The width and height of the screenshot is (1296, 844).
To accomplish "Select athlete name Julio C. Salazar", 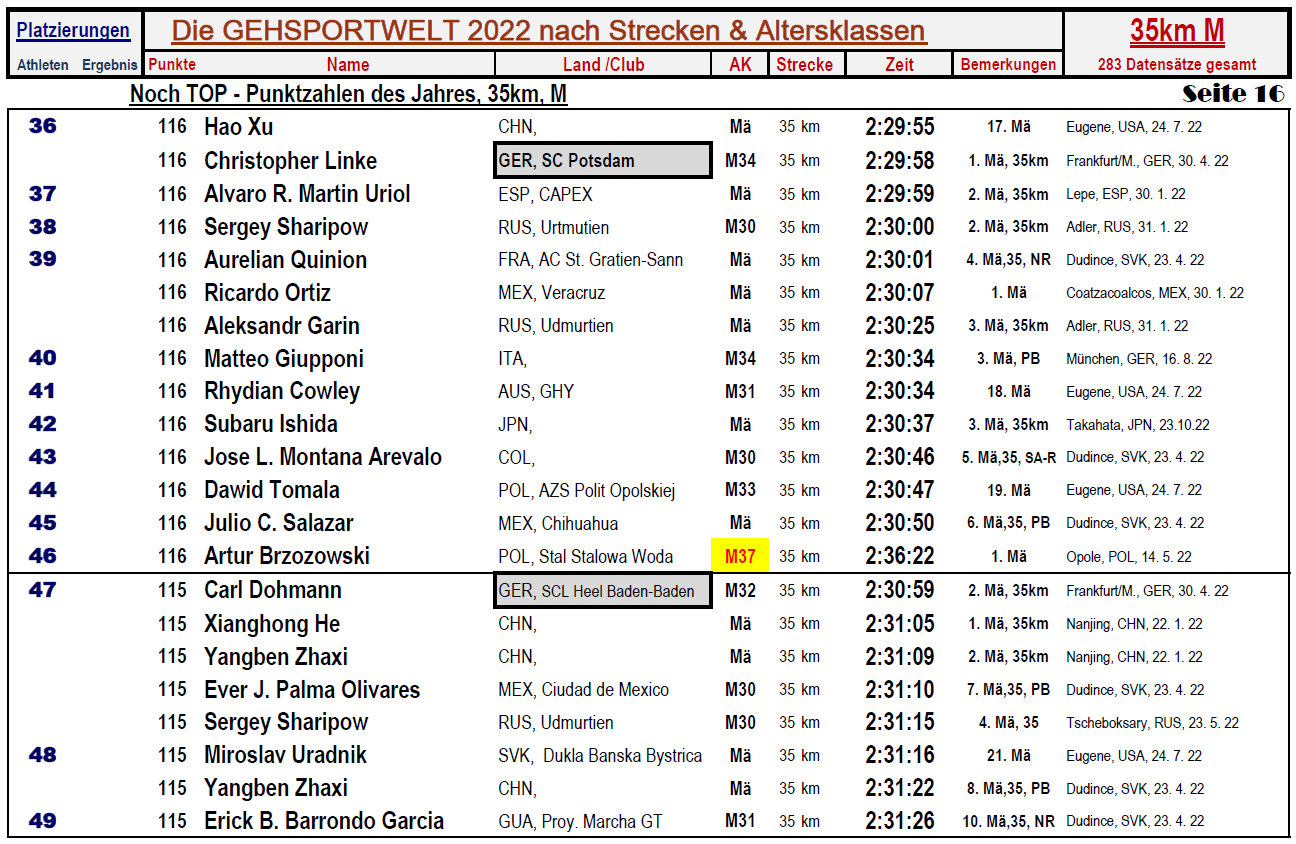I will pos(279,523).
